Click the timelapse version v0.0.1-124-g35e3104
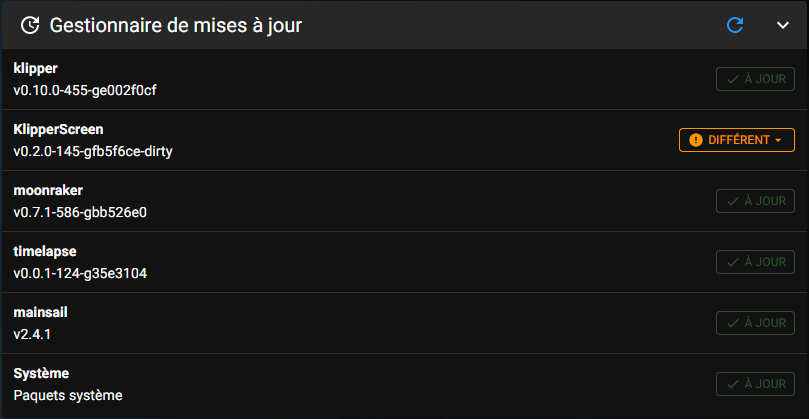809x419 pixels. pos(80,273)
